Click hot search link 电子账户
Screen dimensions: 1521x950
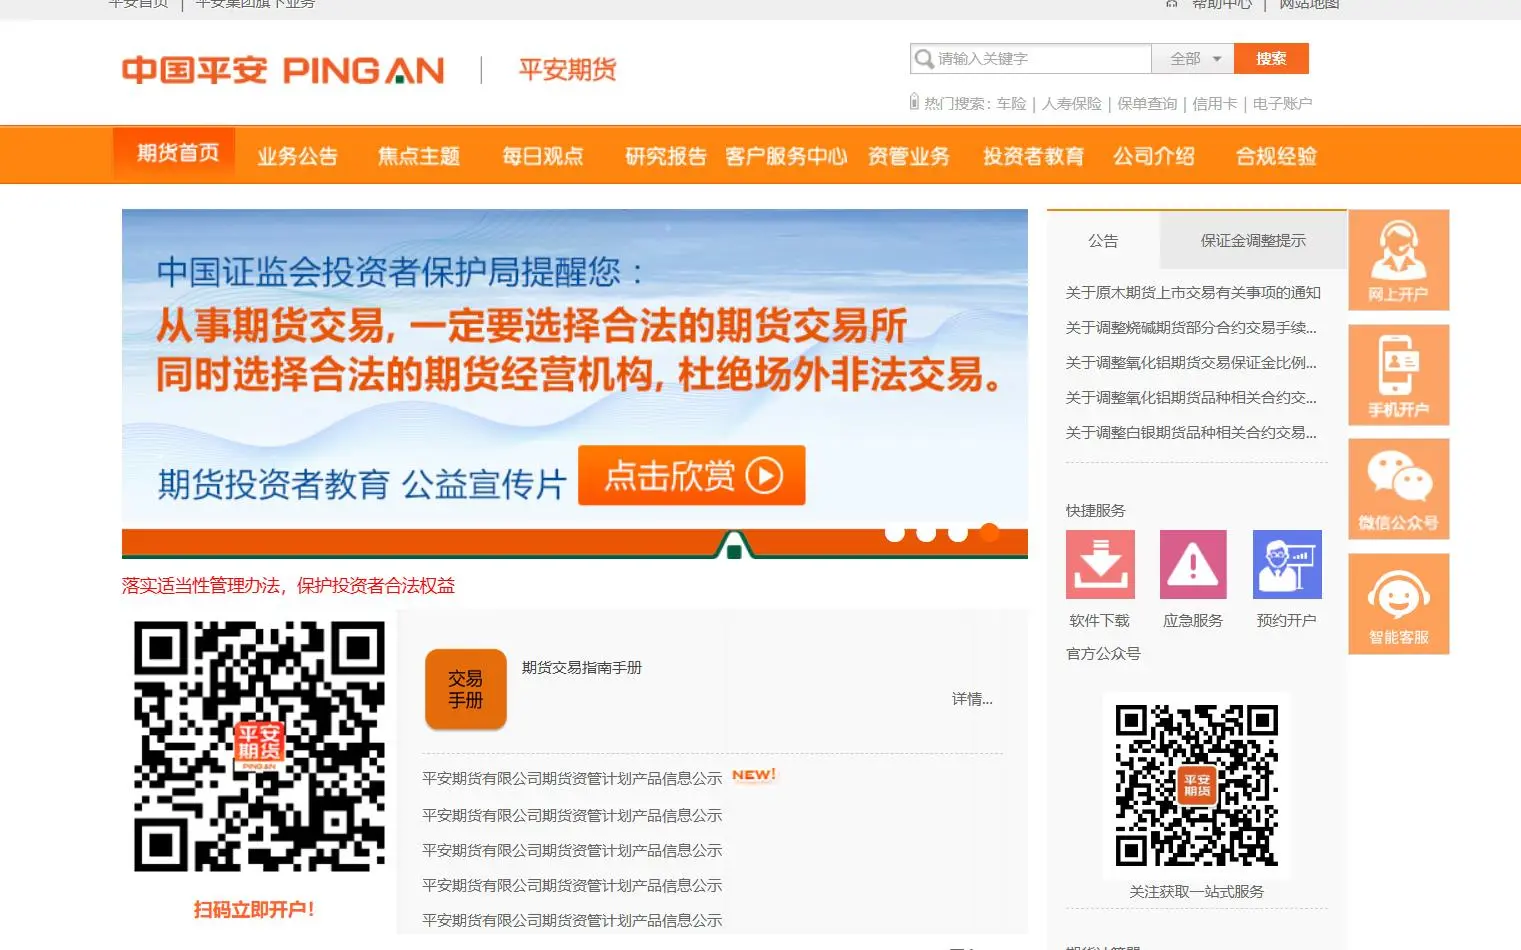click(x=1282, y=104)
